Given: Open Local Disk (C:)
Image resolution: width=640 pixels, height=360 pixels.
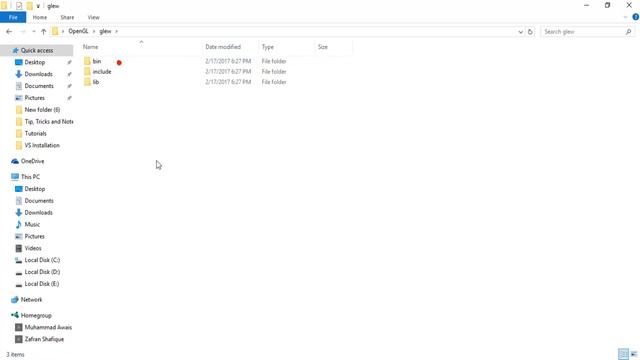Looking at the screenshot, I should (x=42, y=260).
